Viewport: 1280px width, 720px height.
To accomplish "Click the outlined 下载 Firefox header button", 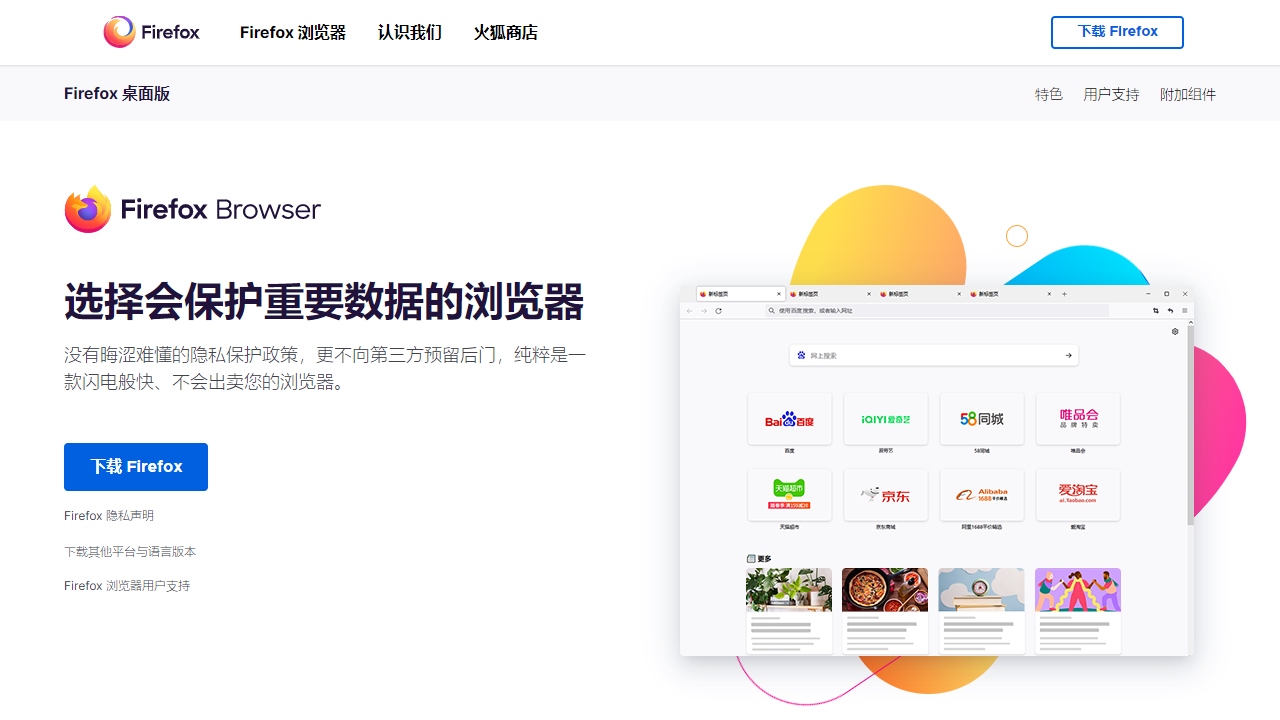I will click(x=1117, y=32).
